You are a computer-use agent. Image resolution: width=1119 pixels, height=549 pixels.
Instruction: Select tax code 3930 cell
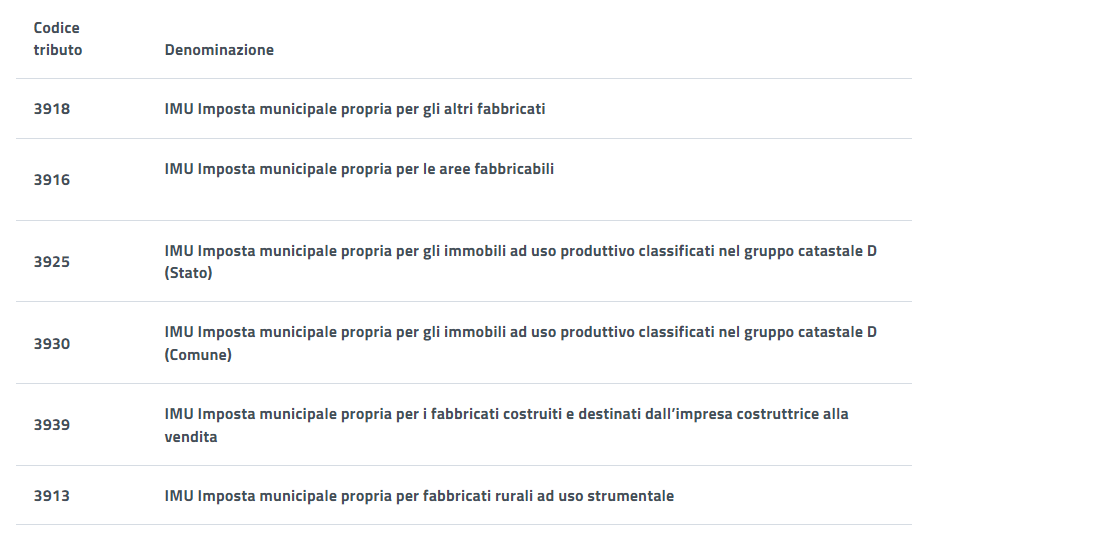point(52,344)
